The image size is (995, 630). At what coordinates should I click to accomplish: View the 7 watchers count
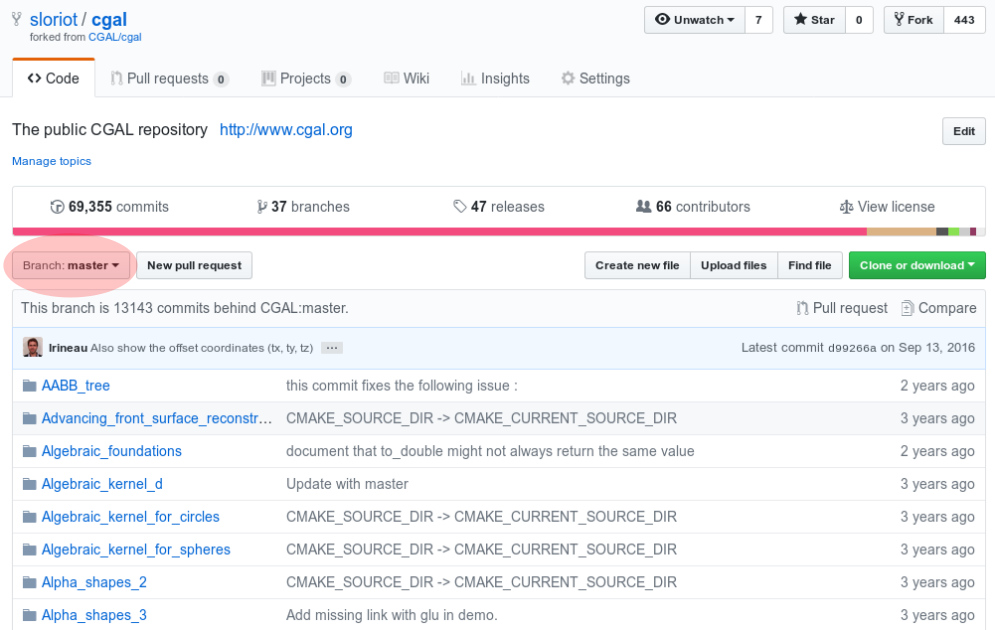click(x=758, y=20)
